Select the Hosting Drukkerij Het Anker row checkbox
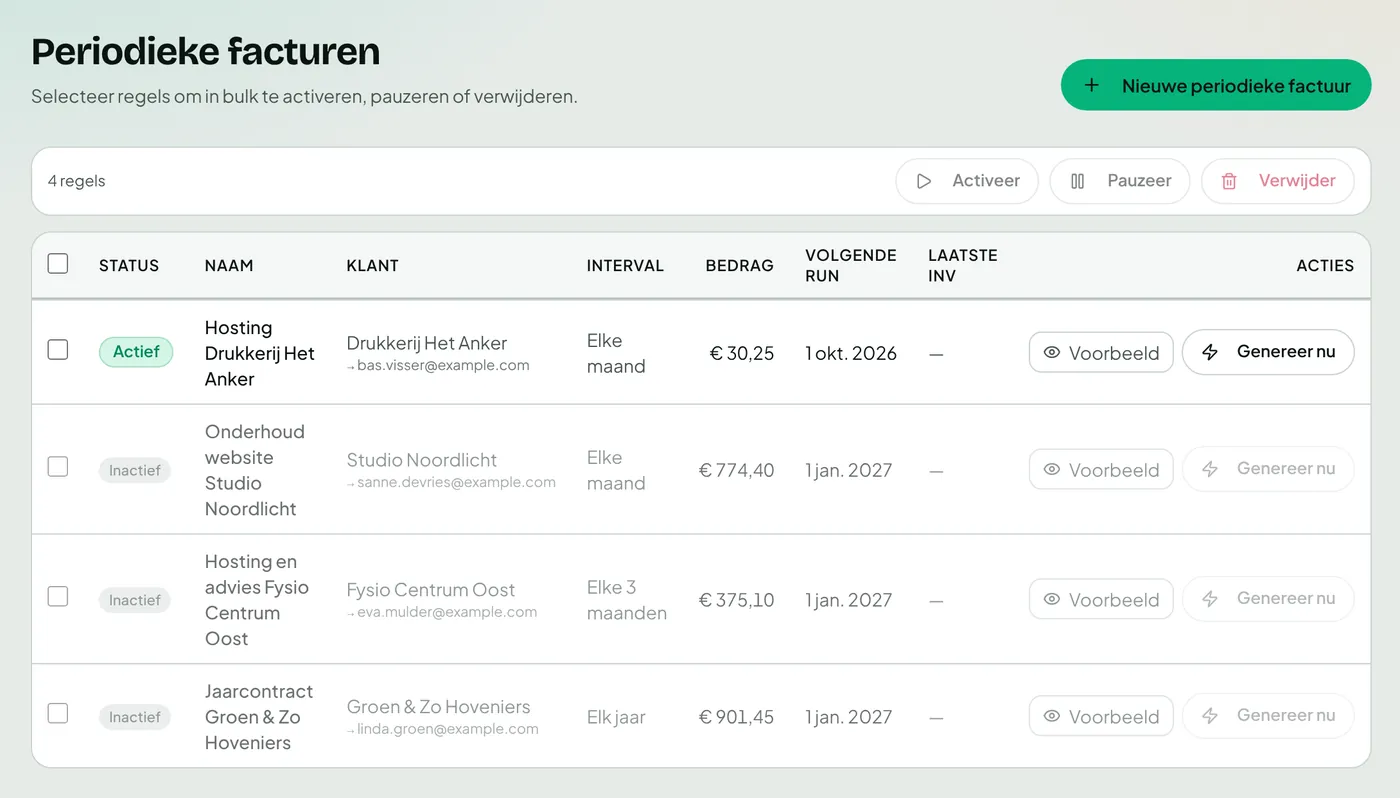 click(x=58, y=349)
